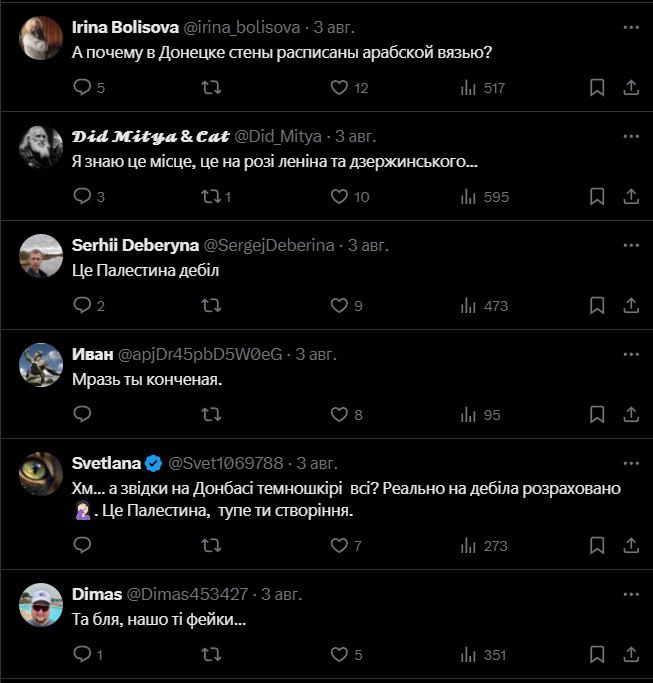653x683 pixels.
Task: Open Did Mitya & Cat's profile picture
Action: tap(41, 147)
